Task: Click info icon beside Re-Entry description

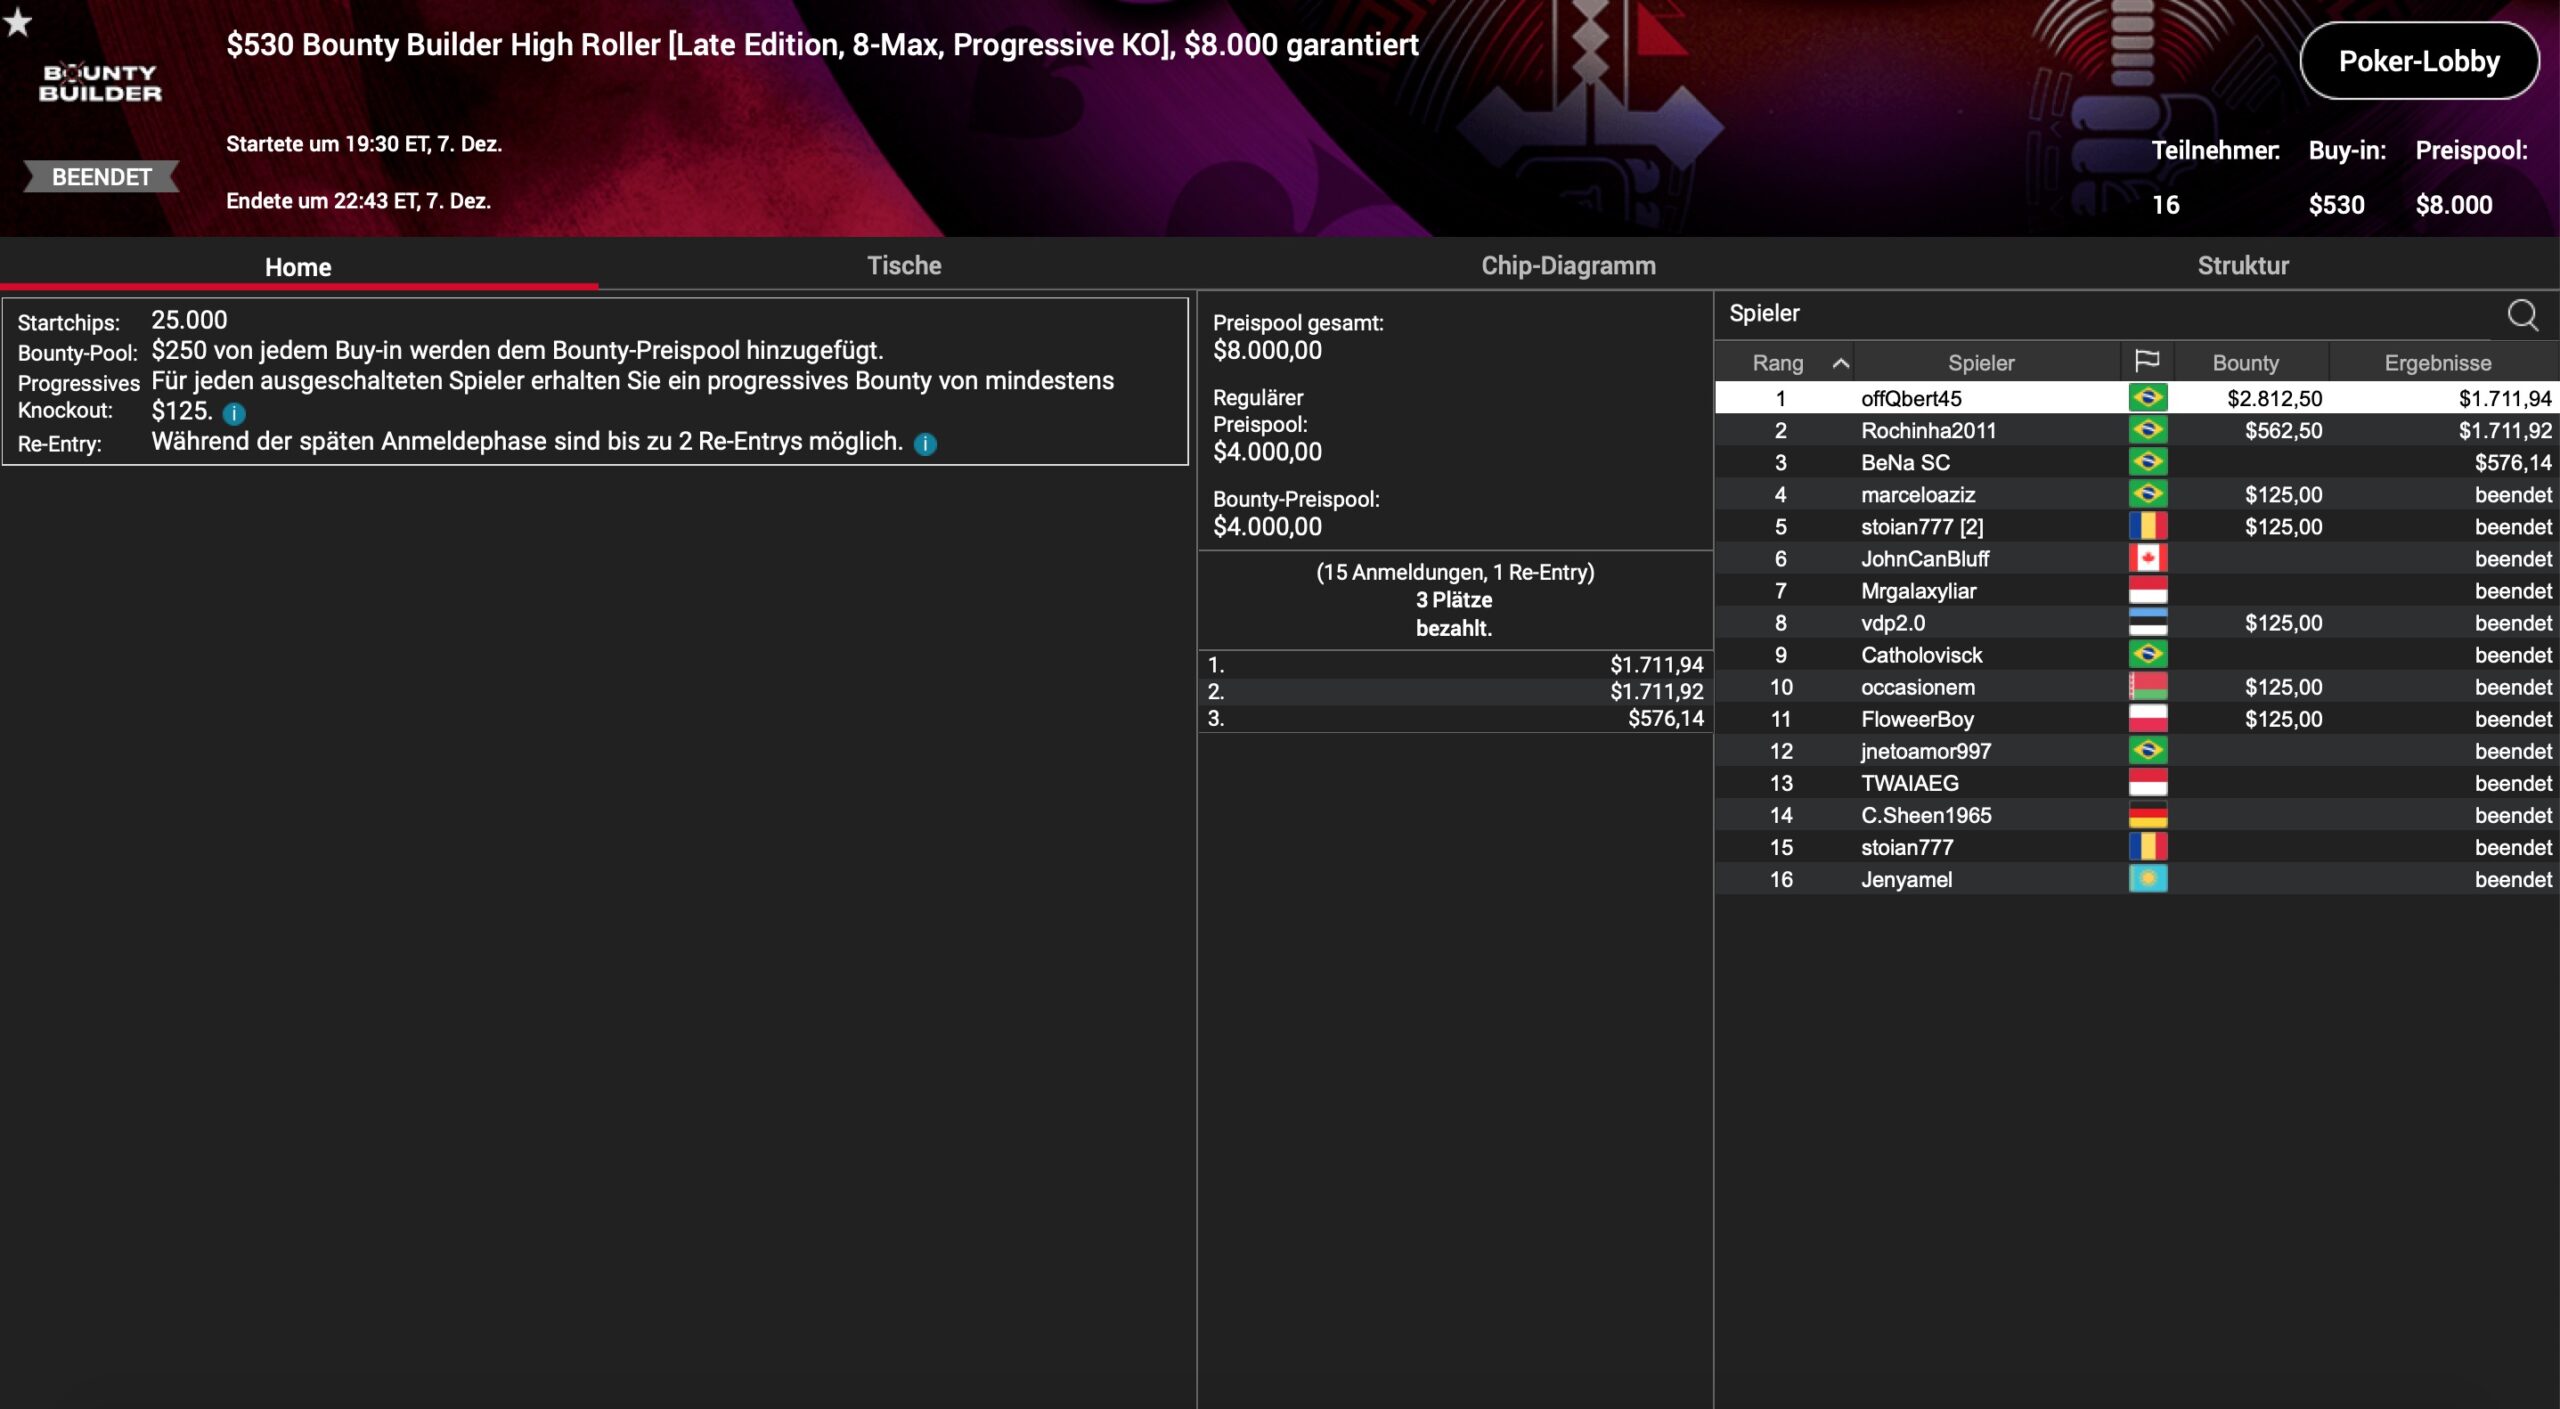Action: [925, 444]
